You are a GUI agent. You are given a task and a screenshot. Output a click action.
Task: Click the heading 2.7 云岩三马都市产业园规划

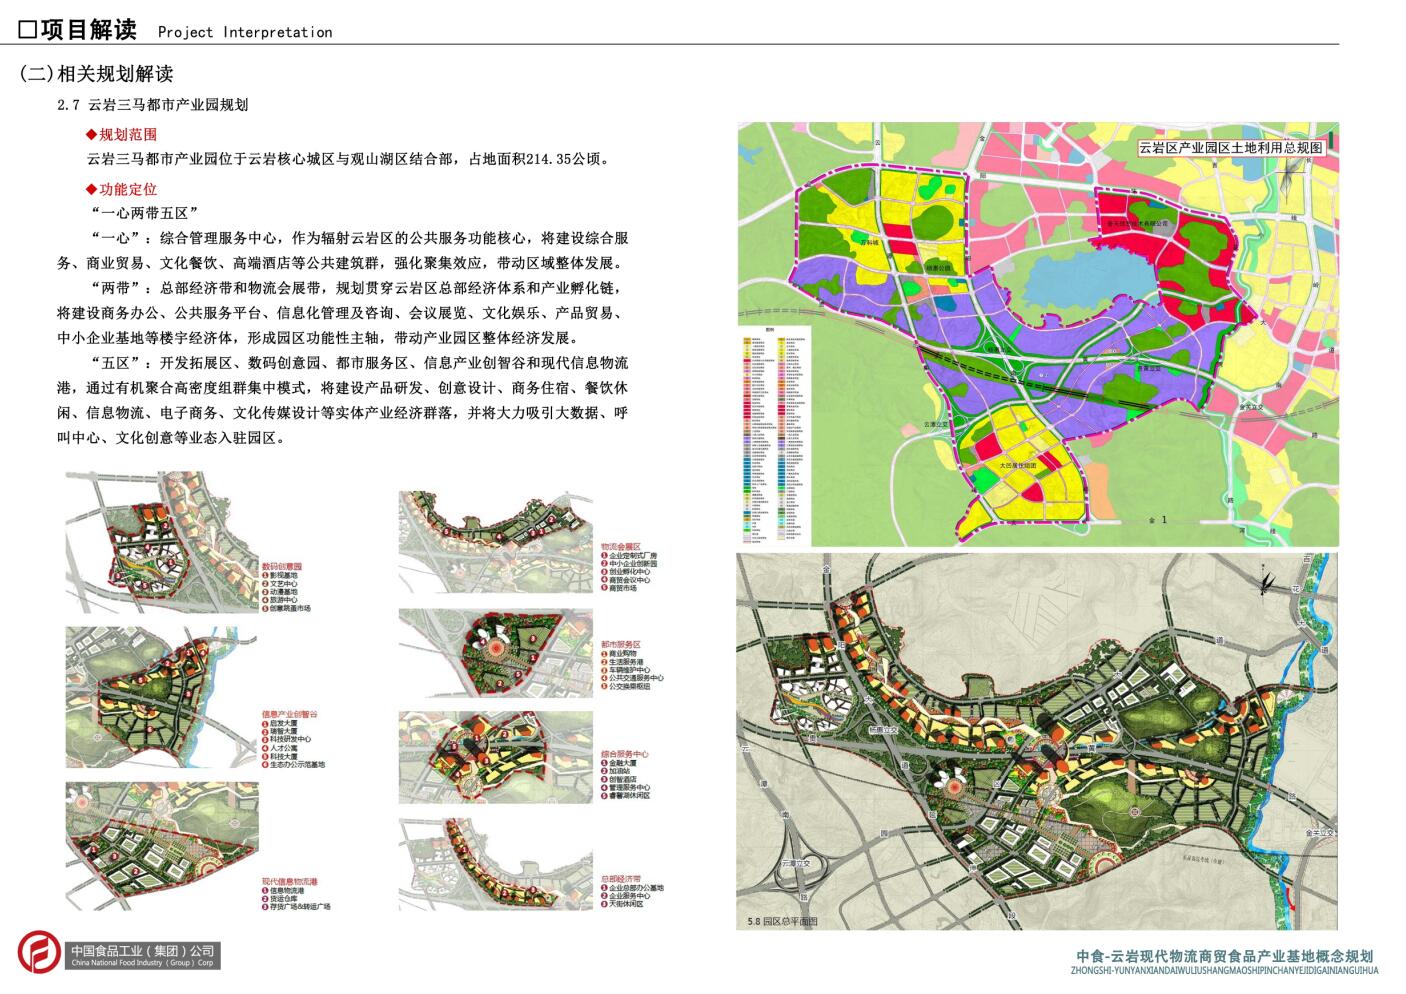(x=152, y=104)
